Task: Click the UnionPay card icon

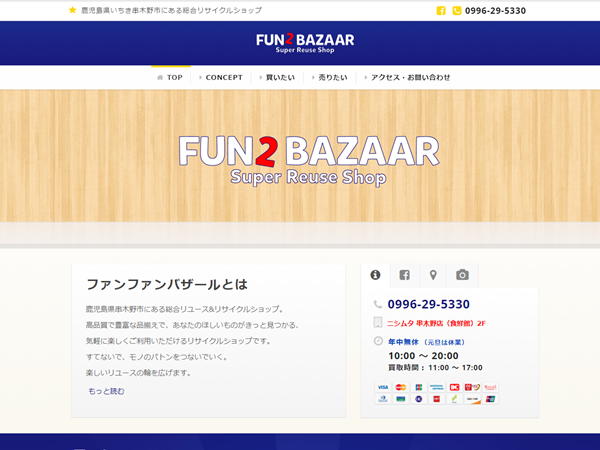Action: point(490,399)
